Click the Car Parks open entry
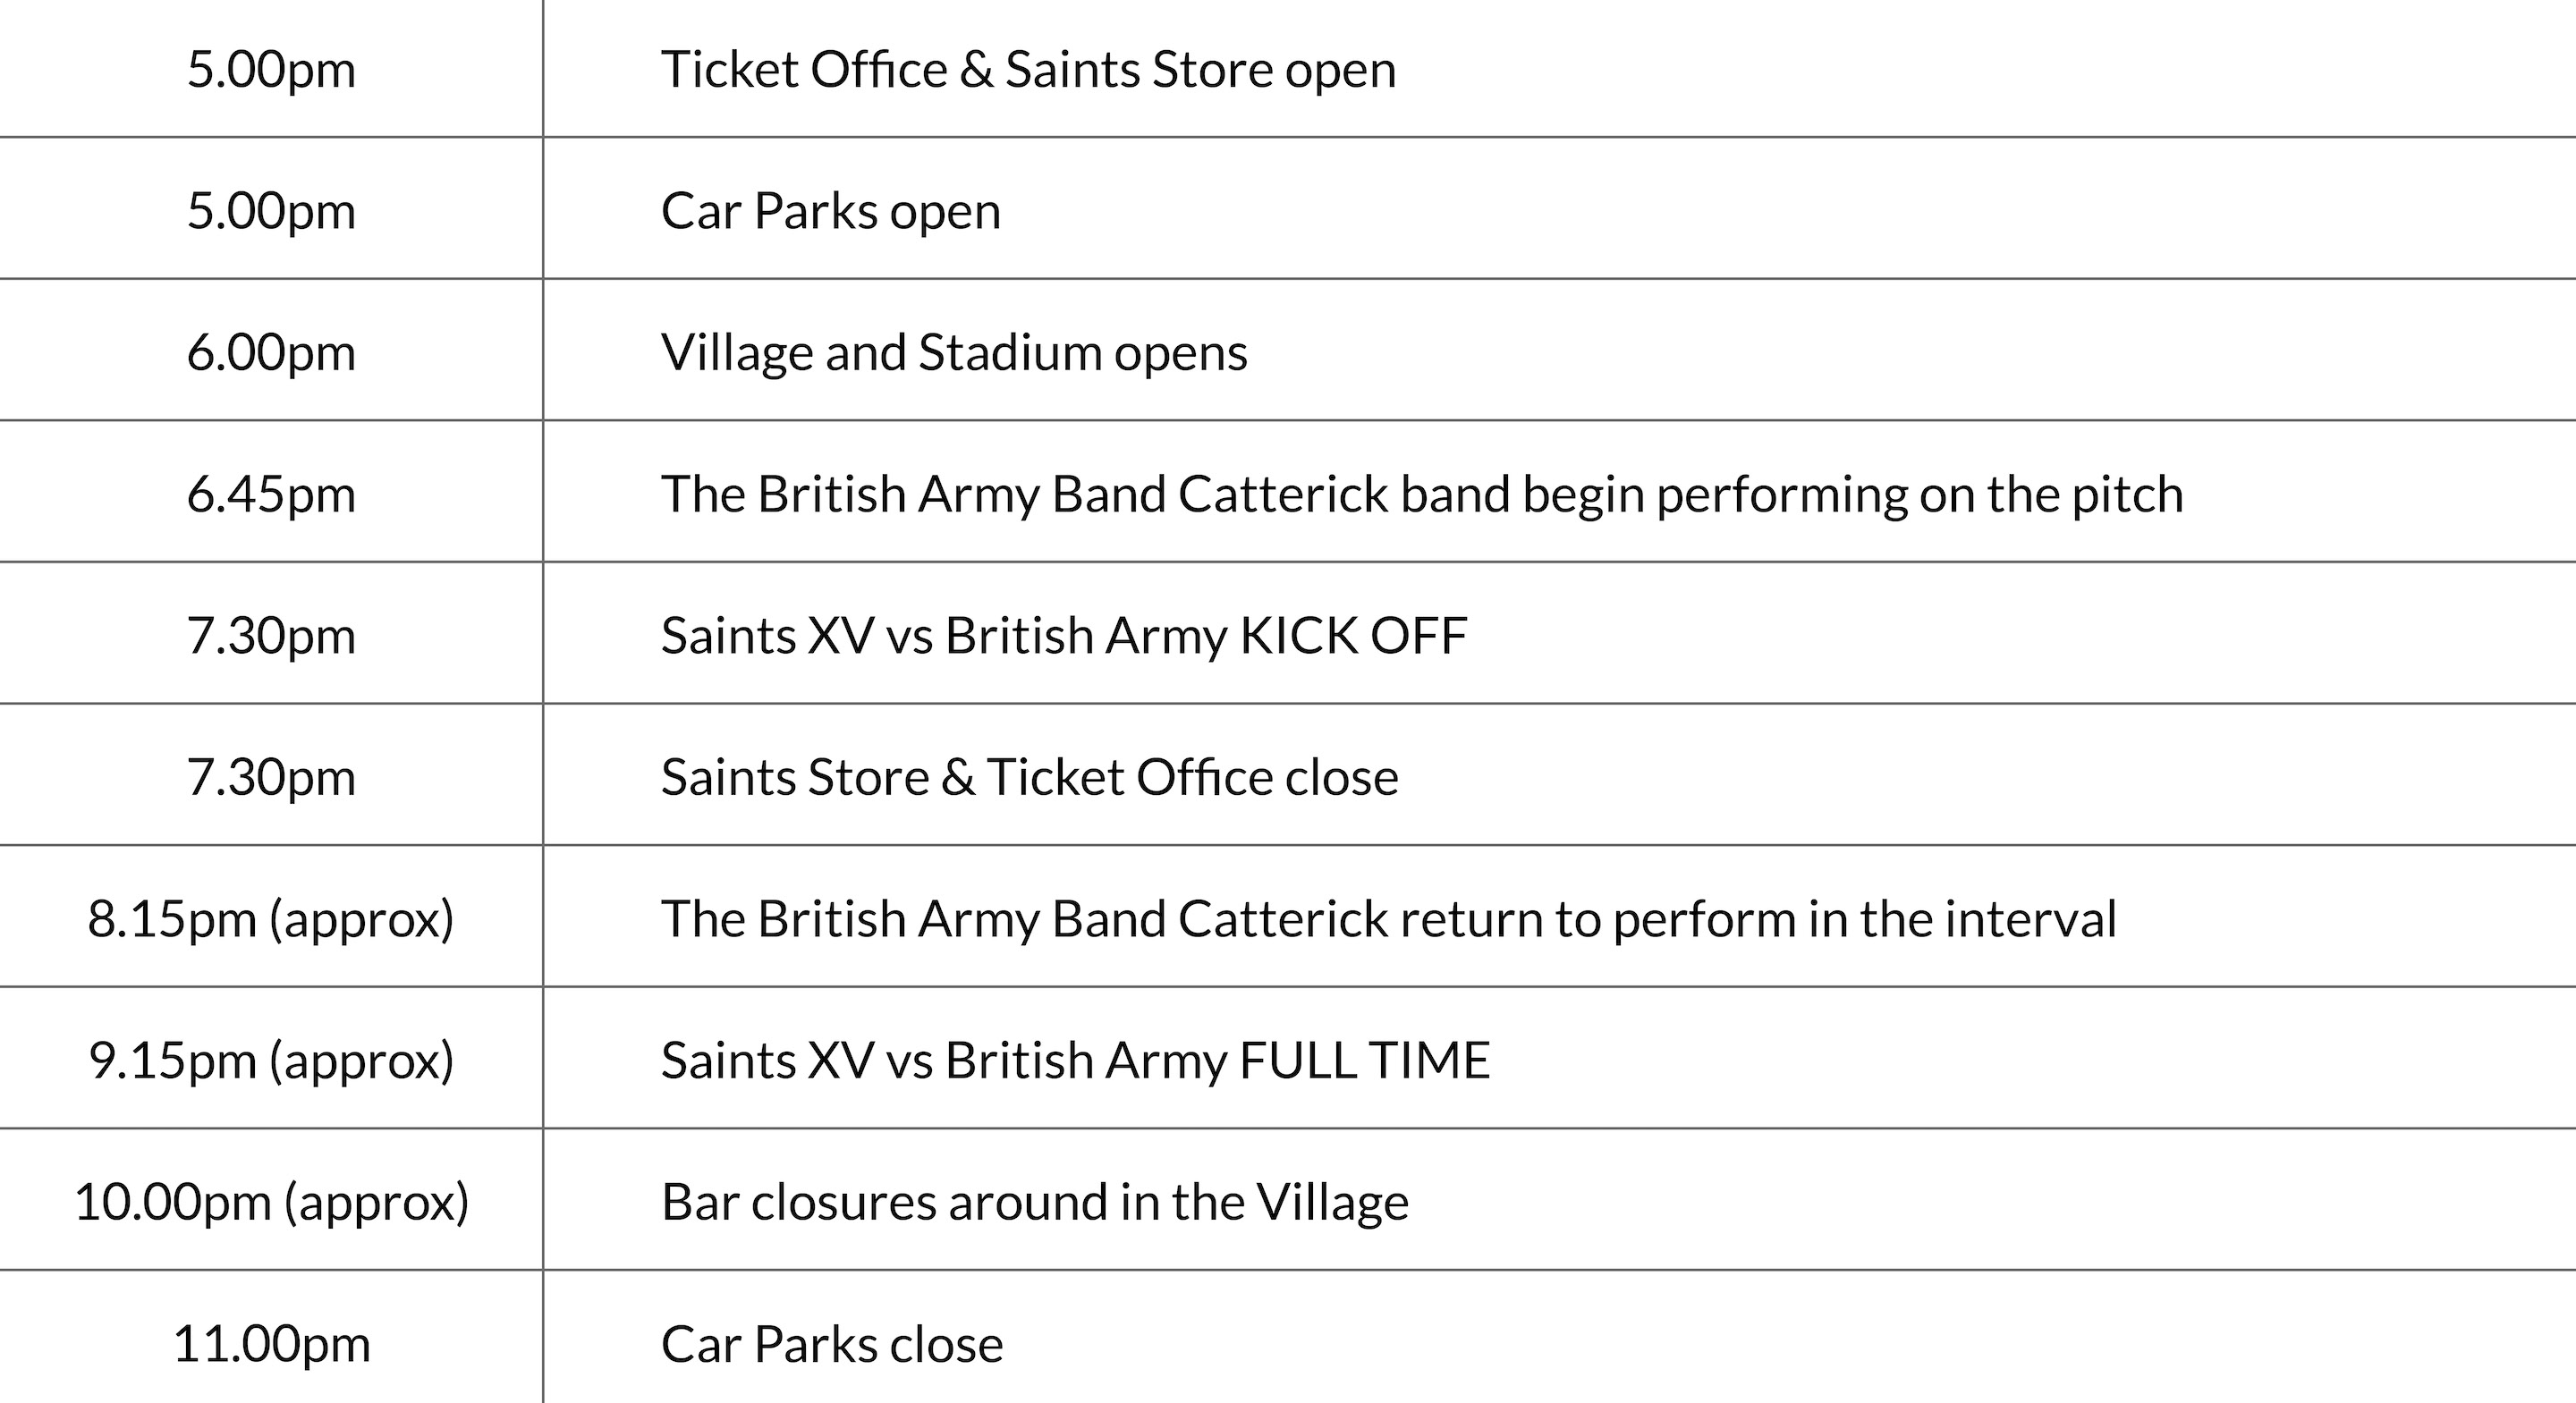The height and width of the screenshot is (1403, 2576). coord(831,211)
